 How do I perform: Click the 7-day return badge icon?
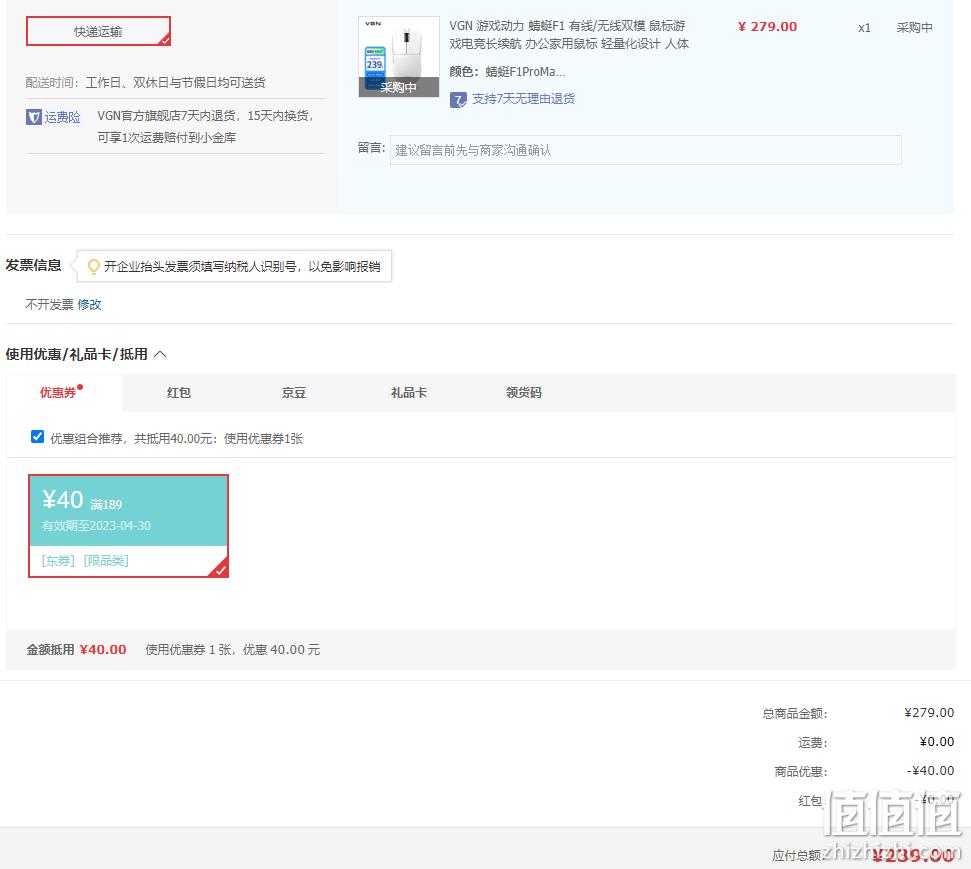tap(458, 100)
